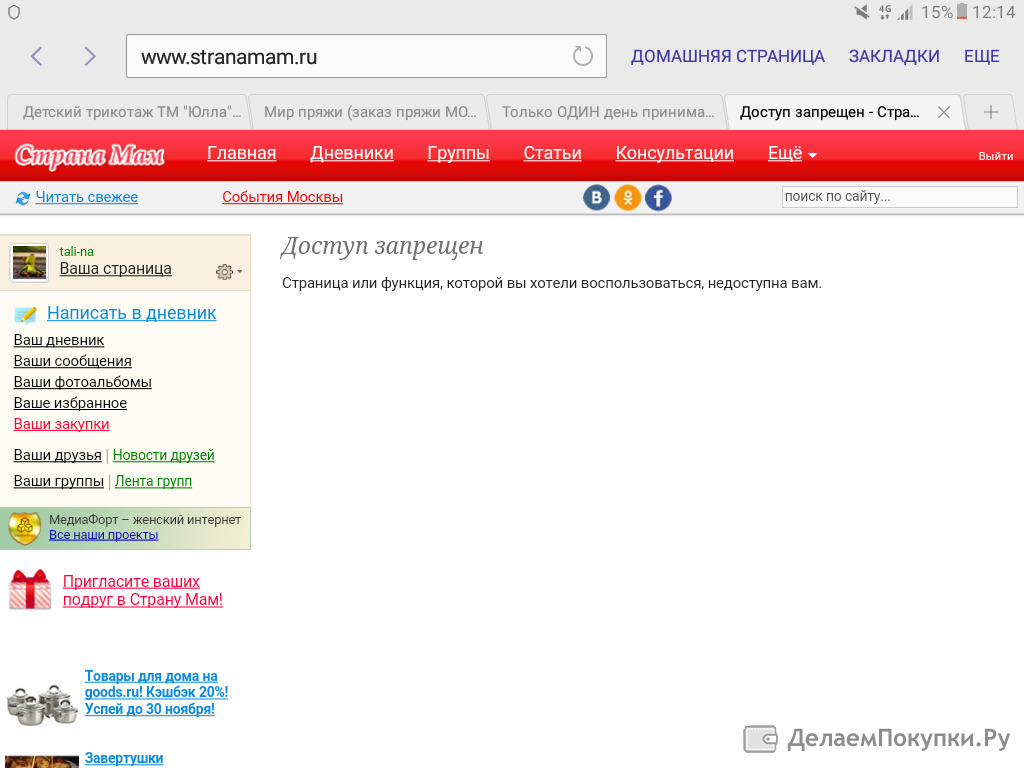Go to Главная in the site menu
Image resolution: width=1024 pixels, height=768 pixels.
point(242,153)
